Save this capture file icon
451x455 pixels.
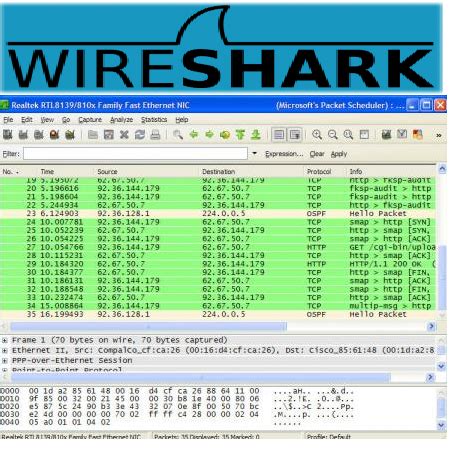click(109, 135)
